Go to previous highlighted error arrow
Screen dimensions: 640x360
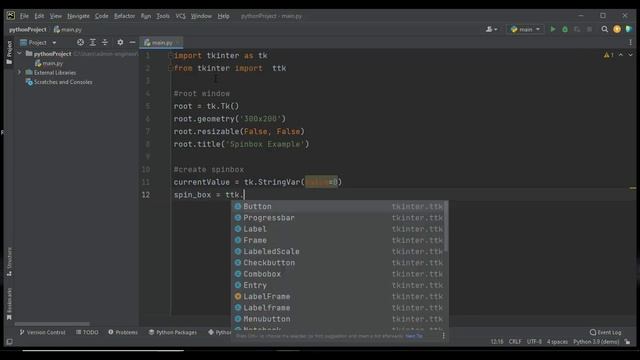pyautogui.click(x=621, y=55)
